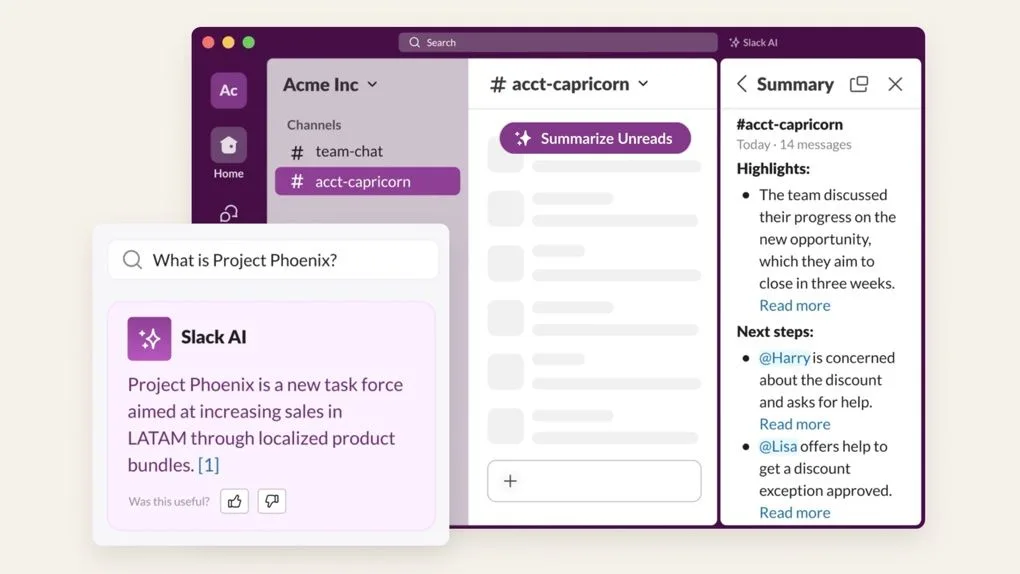Click the macOS green maximize button
This screenshot has width=1020, height=574.
pos(248,42)
